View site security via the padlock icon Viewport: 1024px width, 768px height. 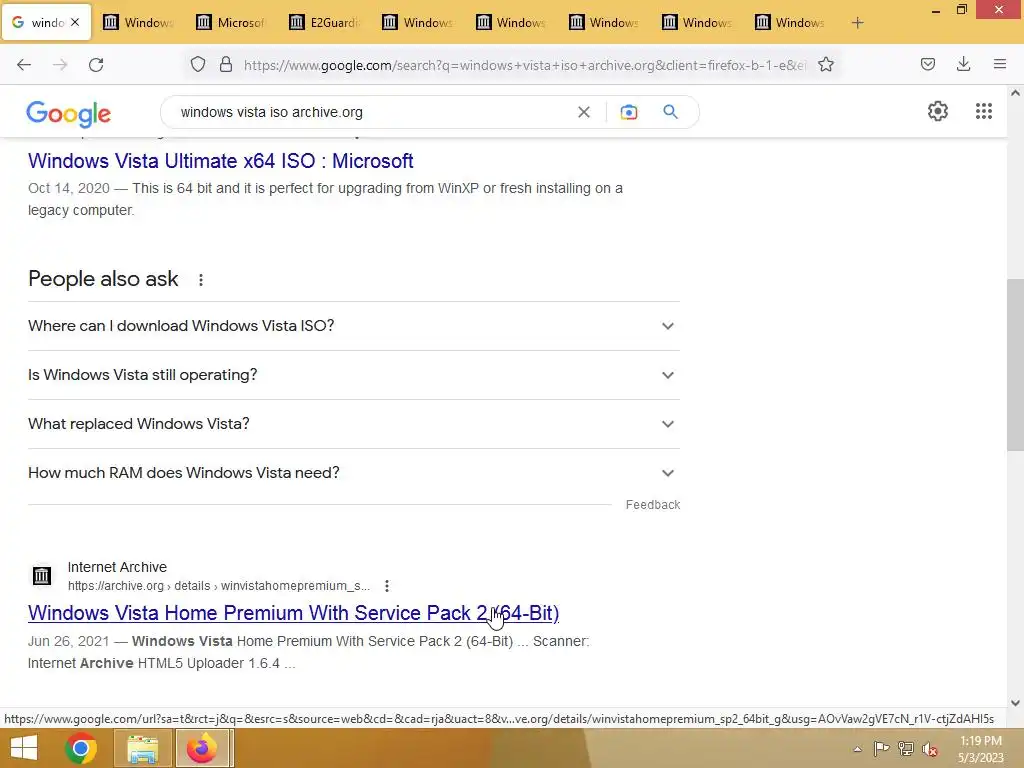tap(226, 64)
